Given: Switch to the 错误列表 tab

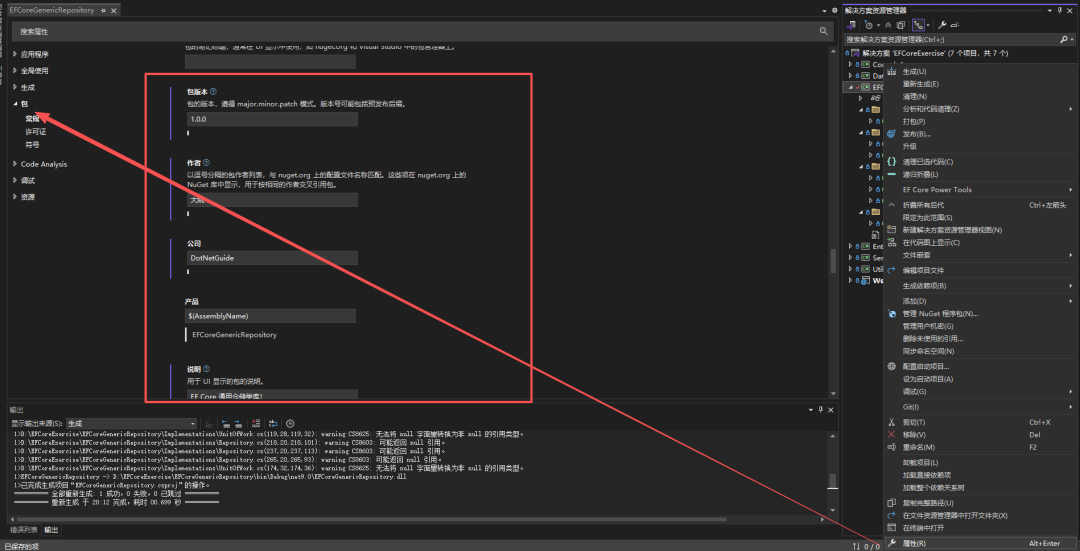Looking at the screenshot, I should 23,530.
